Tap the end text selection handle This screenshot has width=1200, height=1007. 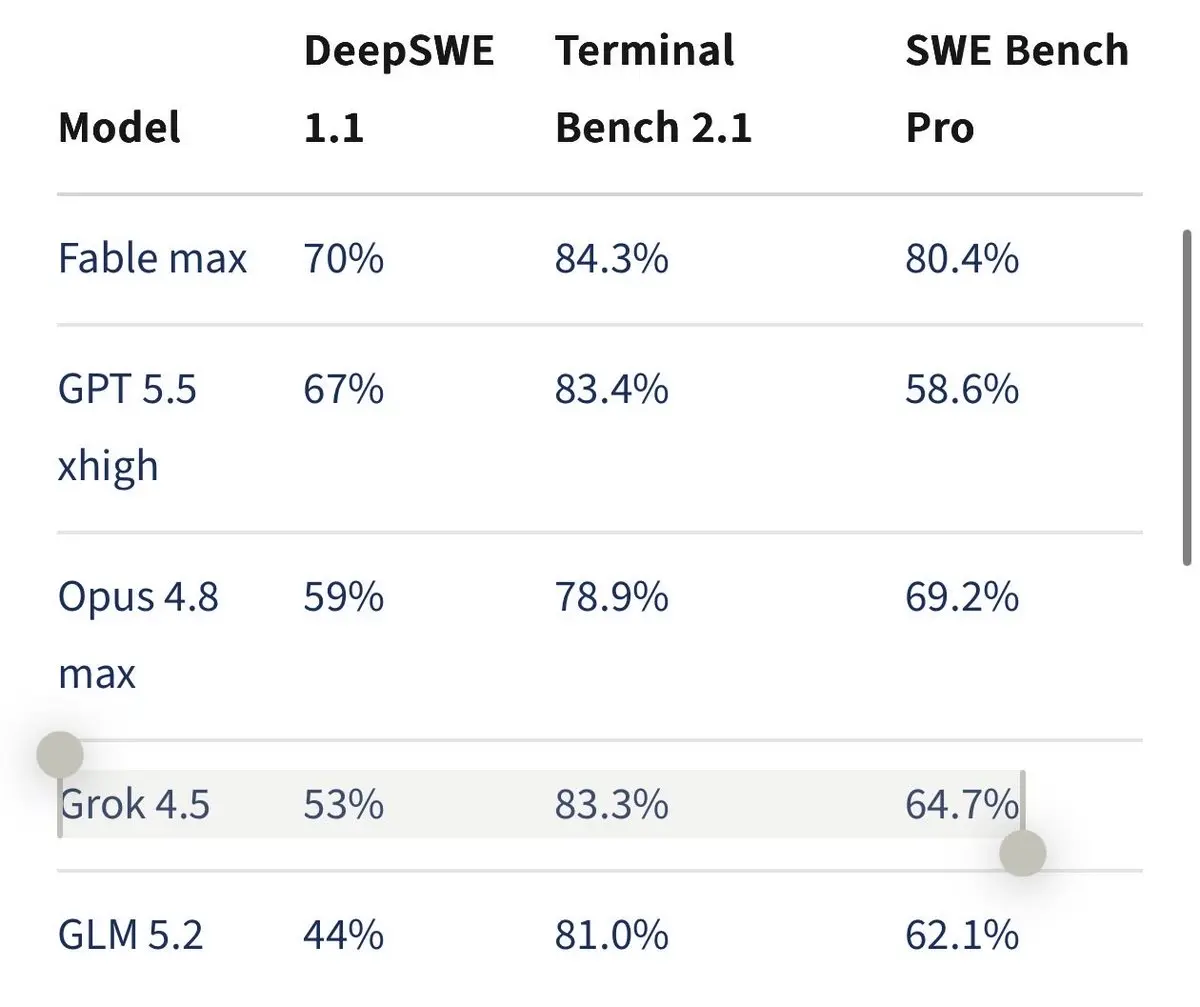[1022, 853]
